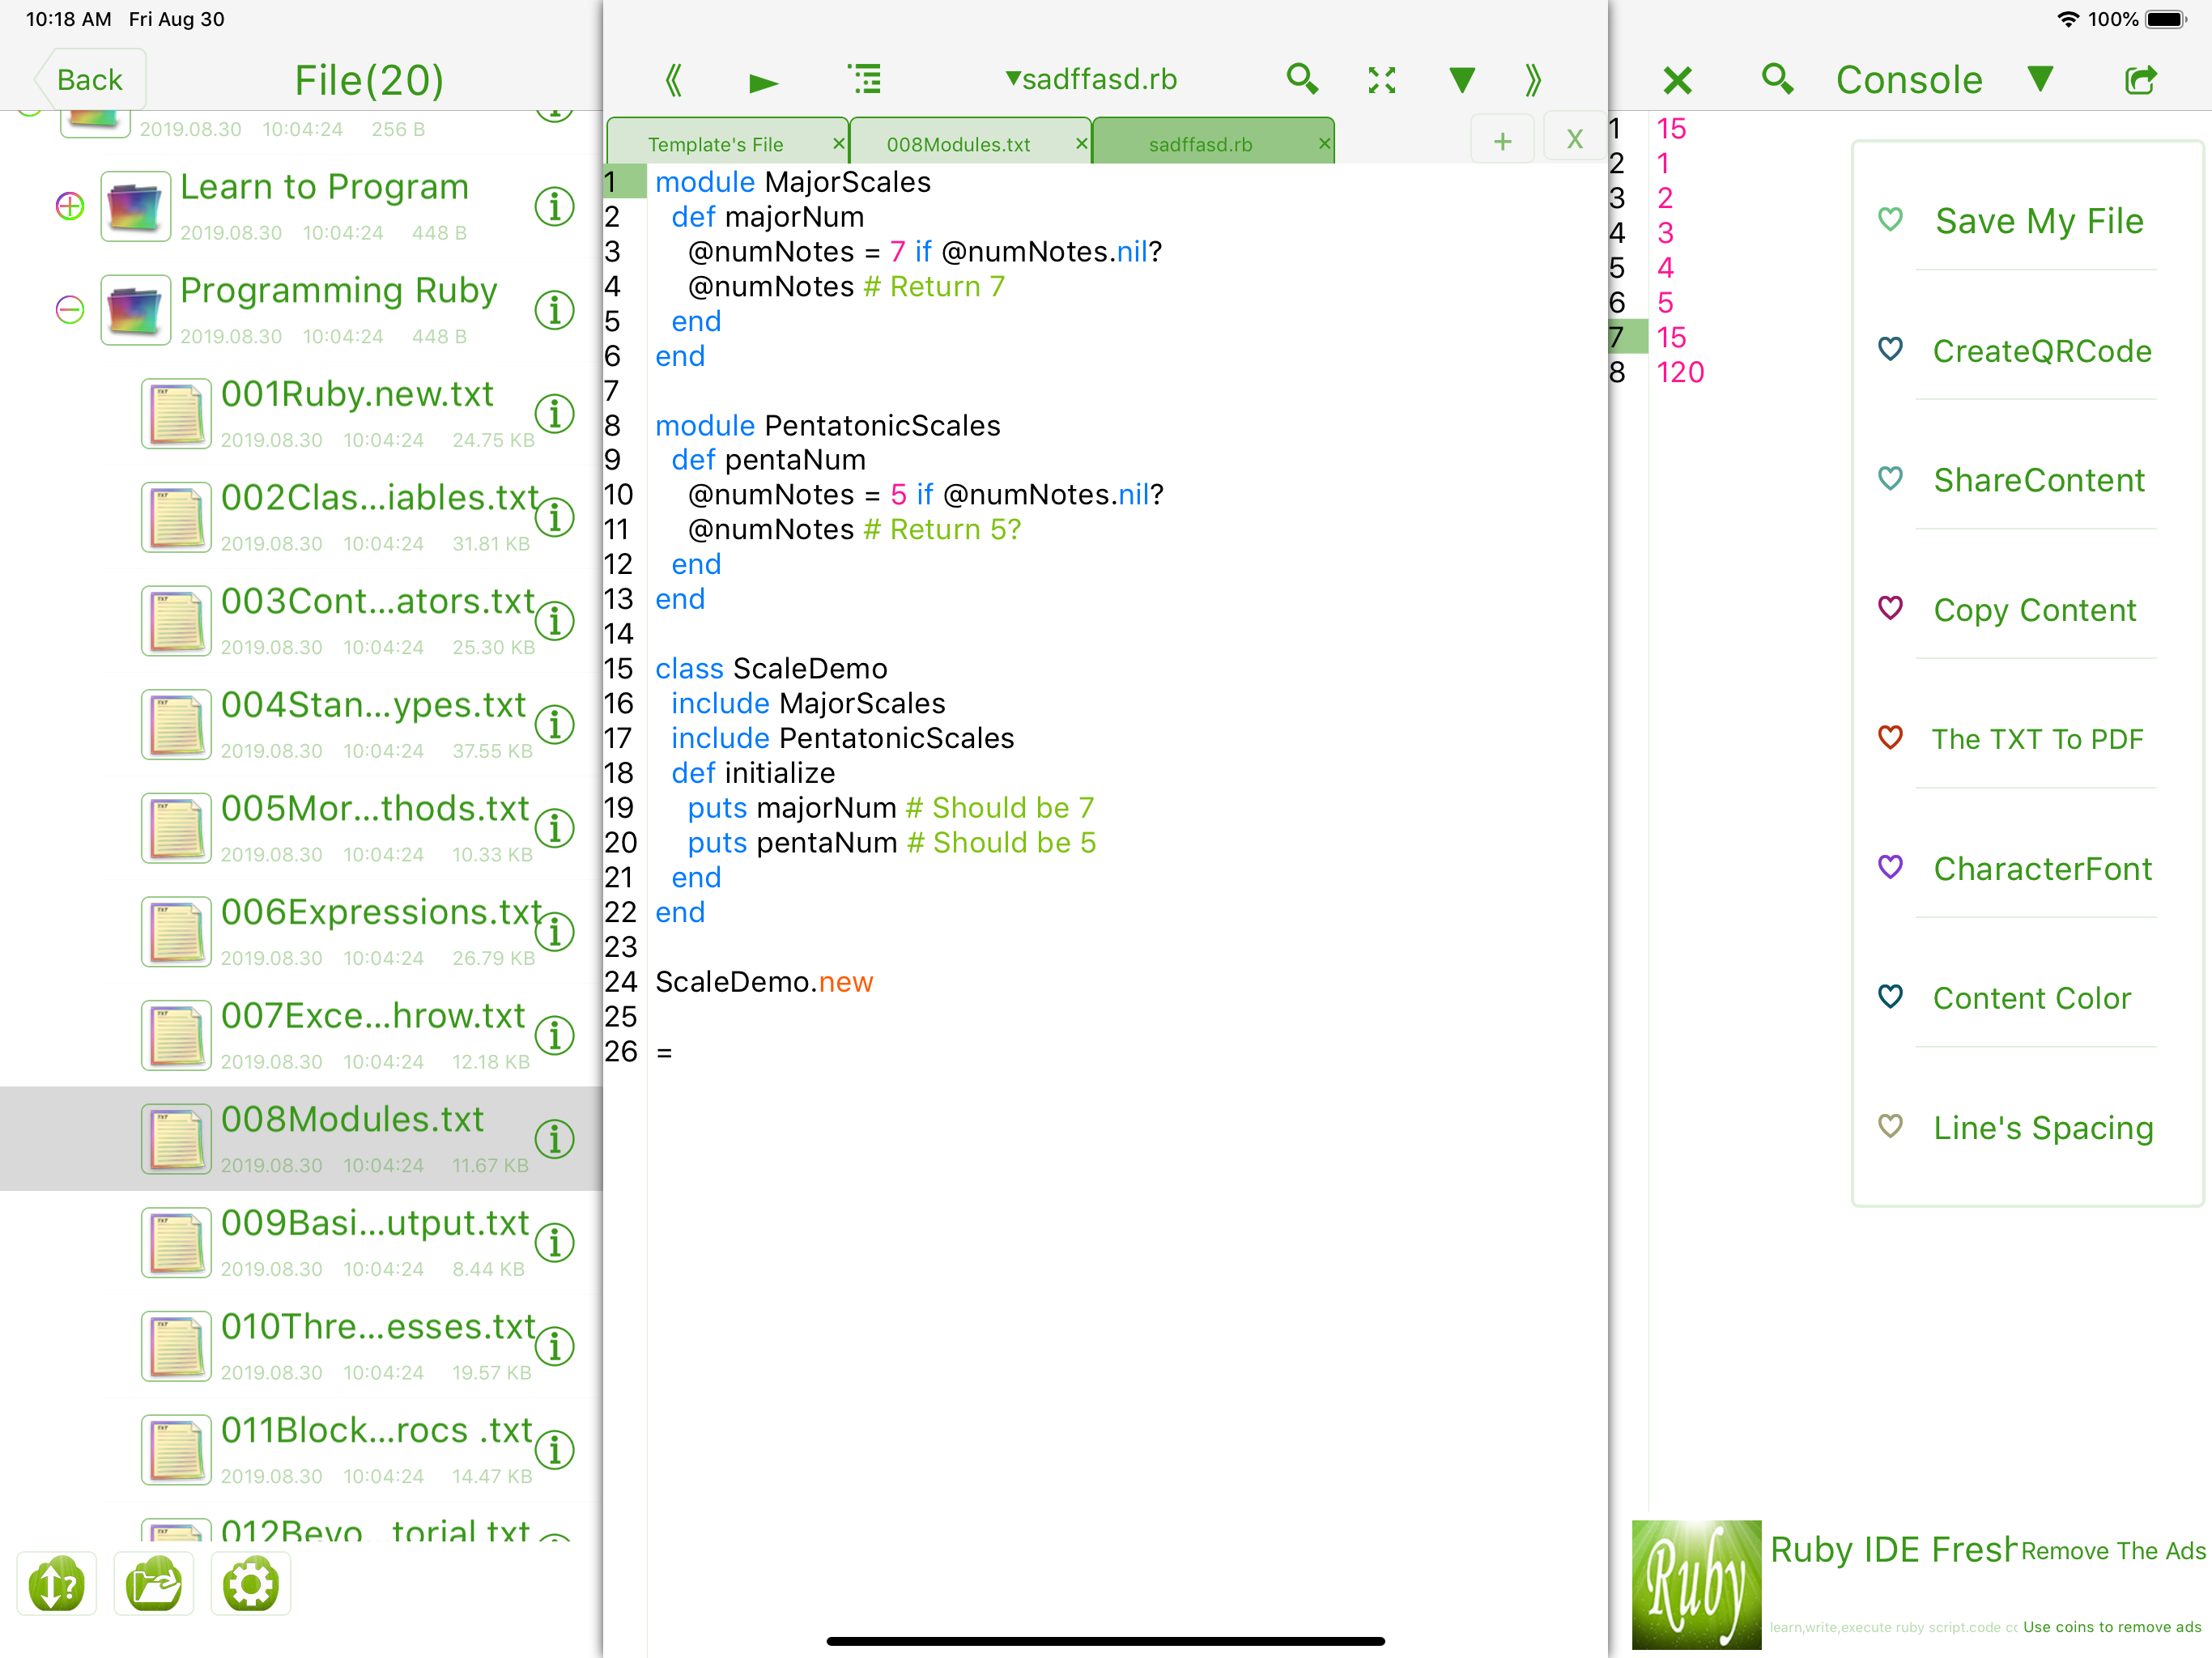The width and height of the screenshot is (2212, 1658).
Task: Tap Use coins to remove ads
Action: [2112, 1627]
